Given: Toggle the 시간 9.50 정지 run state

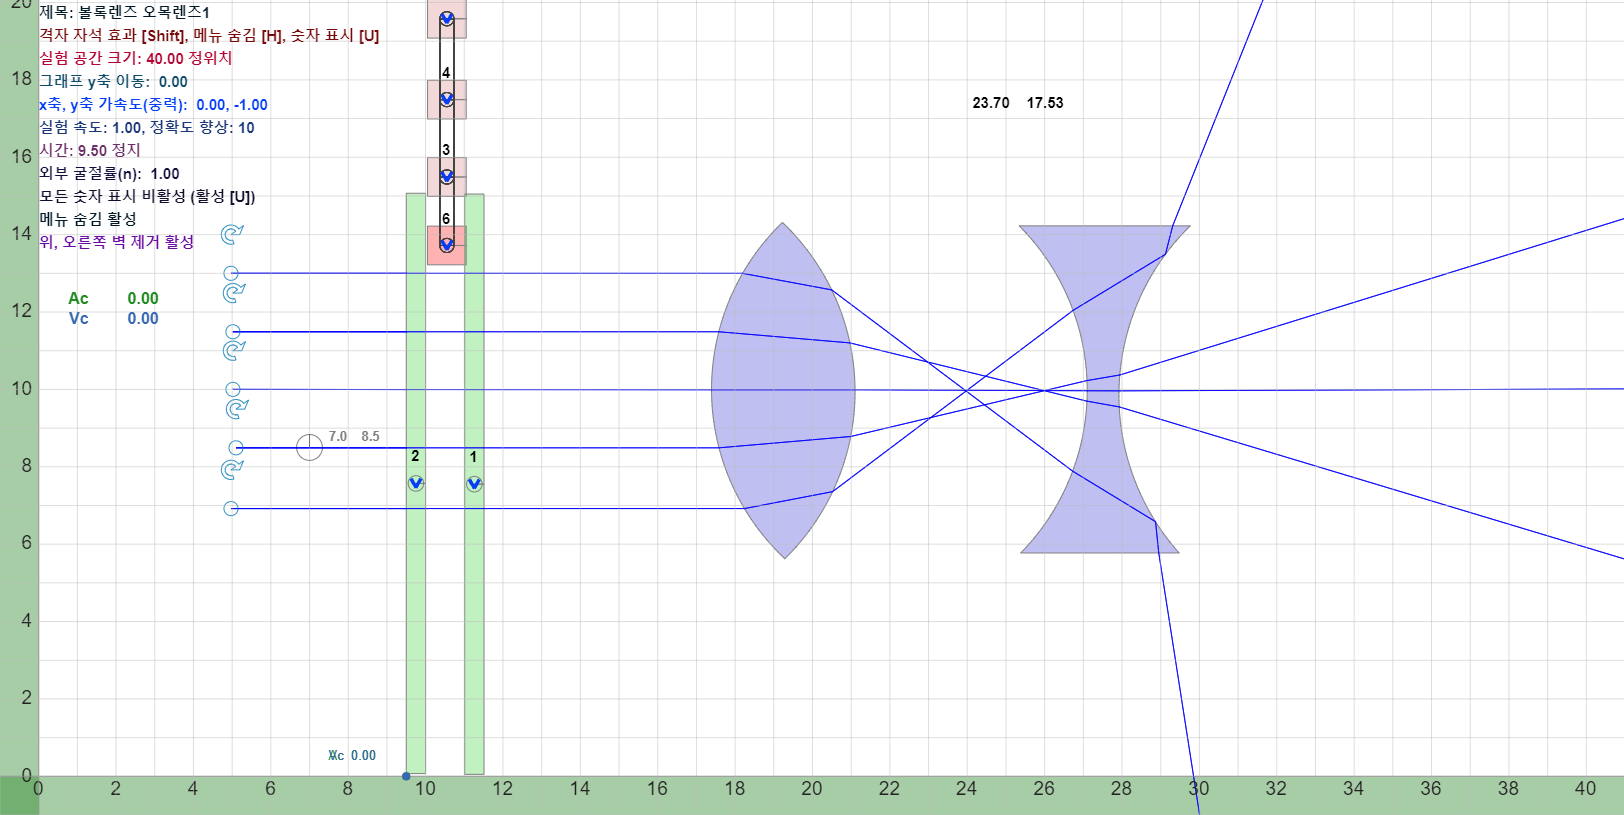Looking at the screenshot, I should (90, 150).
